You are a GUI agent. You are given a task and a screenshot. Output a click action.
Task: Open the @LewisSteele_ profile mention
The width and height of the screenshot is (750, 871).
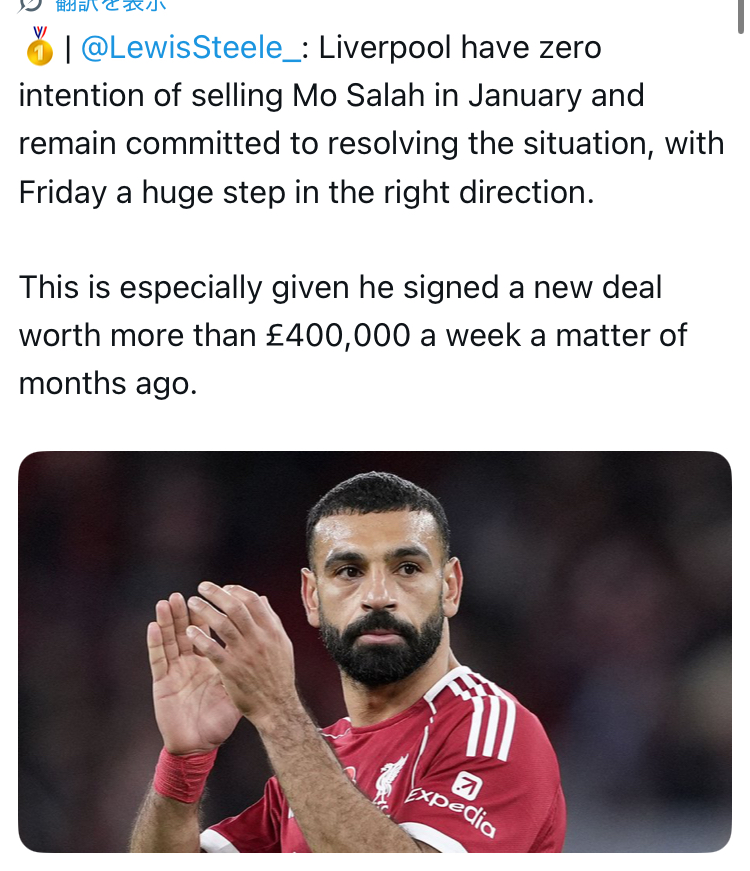[188, 47]
